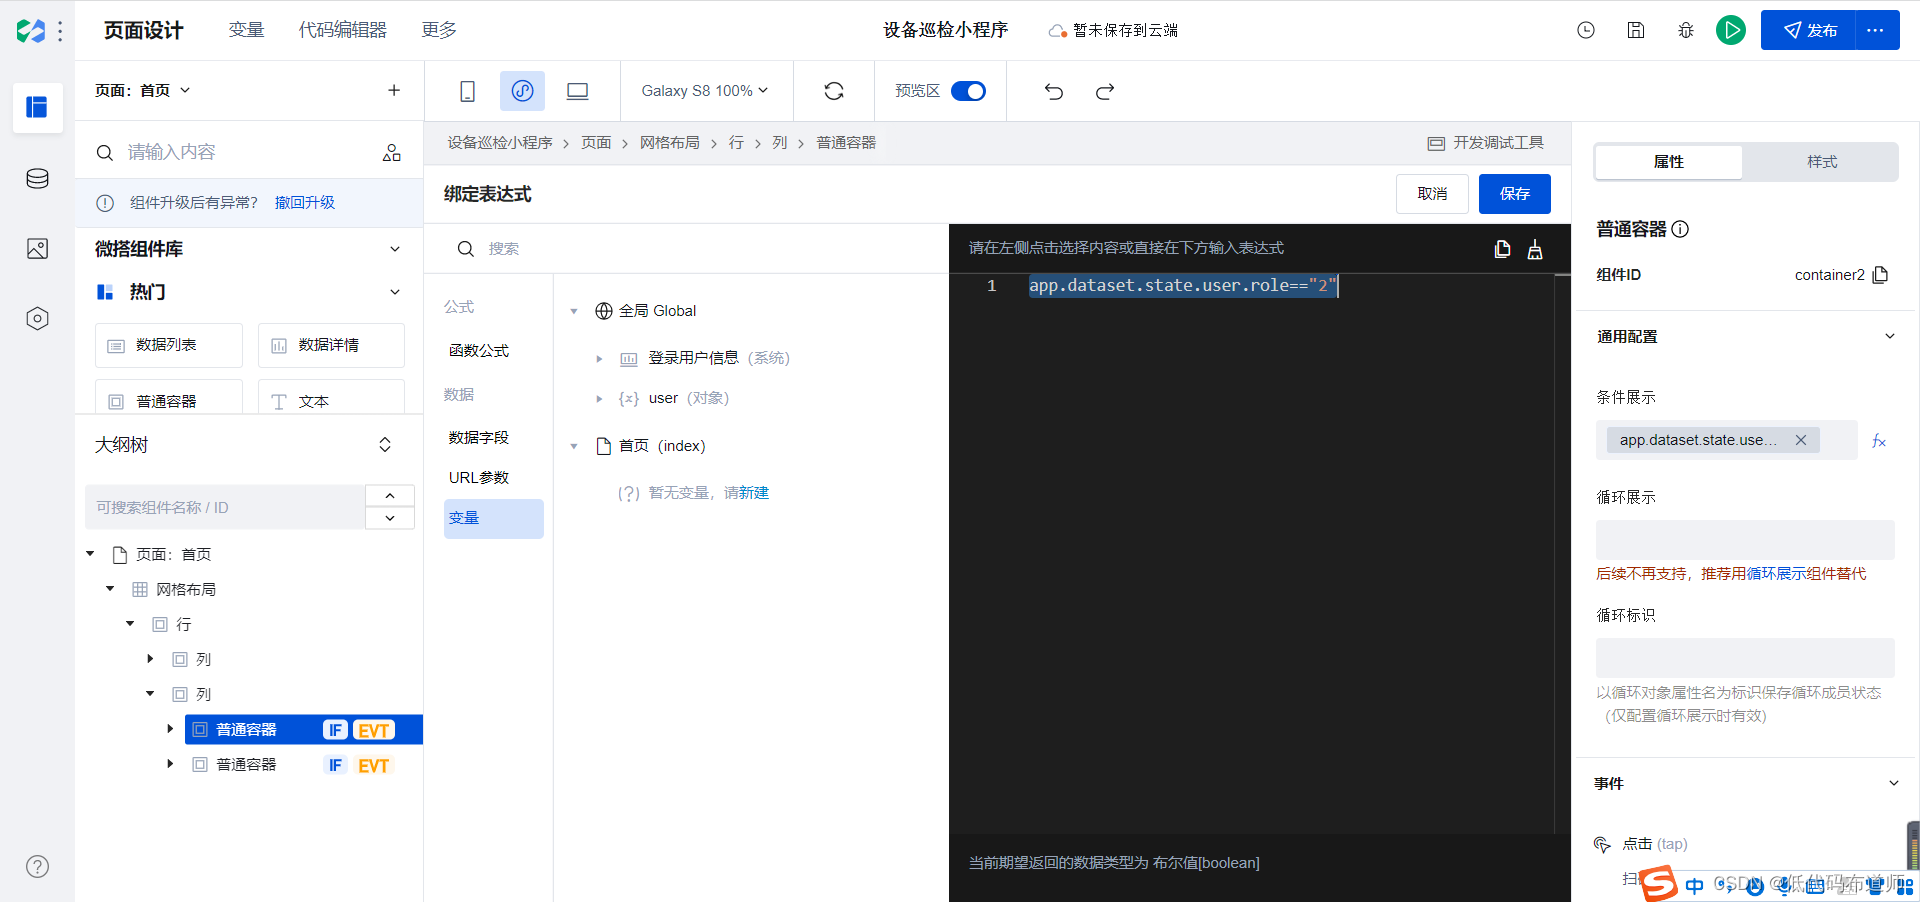Open the 更多 top menu
The width and height of the screenshot is (1920, 902).
(x=439, y=30)
